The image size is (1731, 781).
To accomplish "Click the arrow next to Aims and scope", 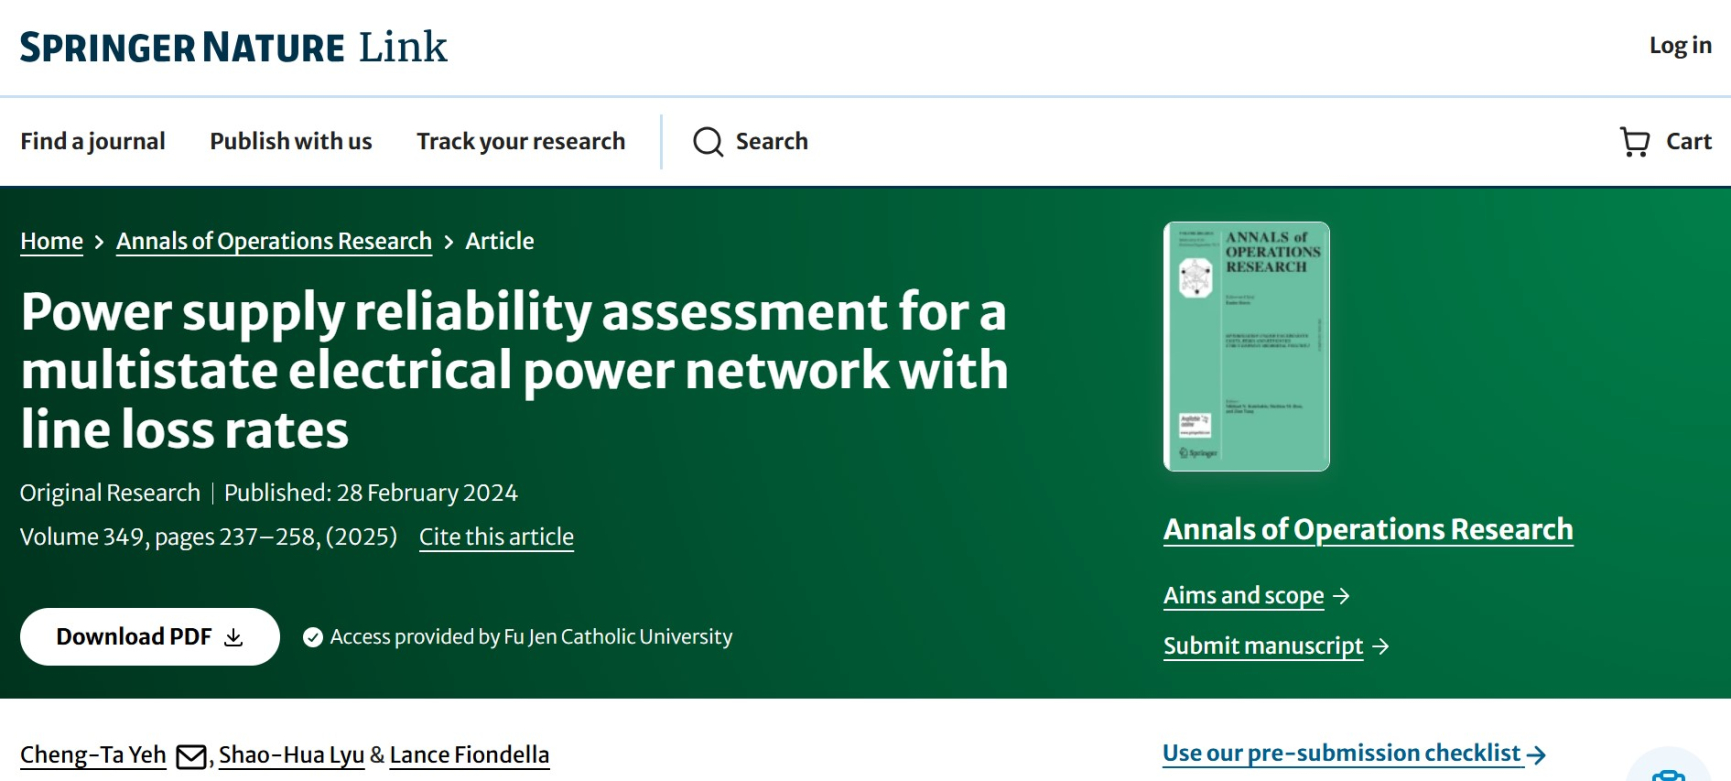I will (1342, 596).
